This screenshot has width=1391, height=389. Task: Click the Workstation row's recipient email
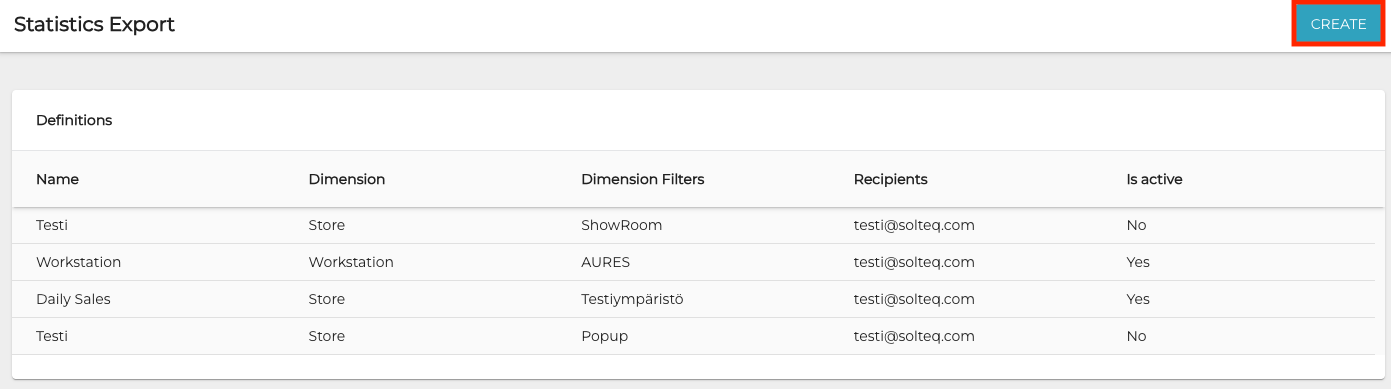914,262
